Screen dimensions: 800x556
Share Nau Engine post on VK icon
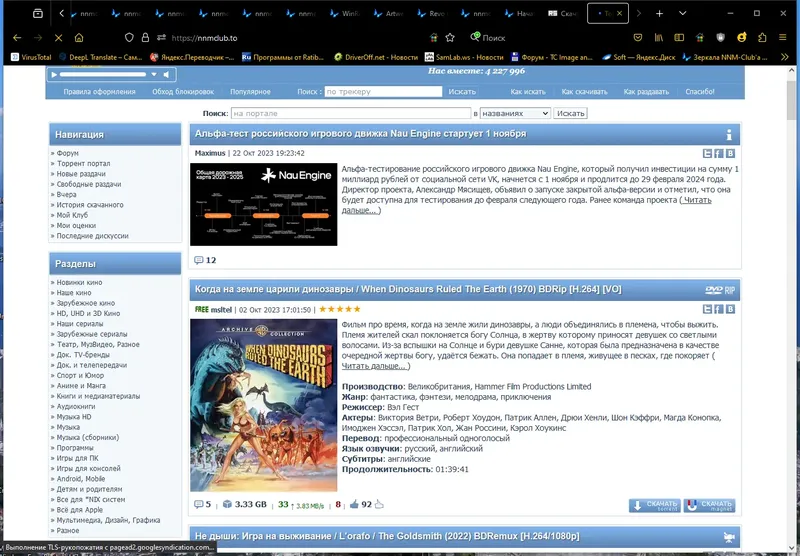coord(730,153)
